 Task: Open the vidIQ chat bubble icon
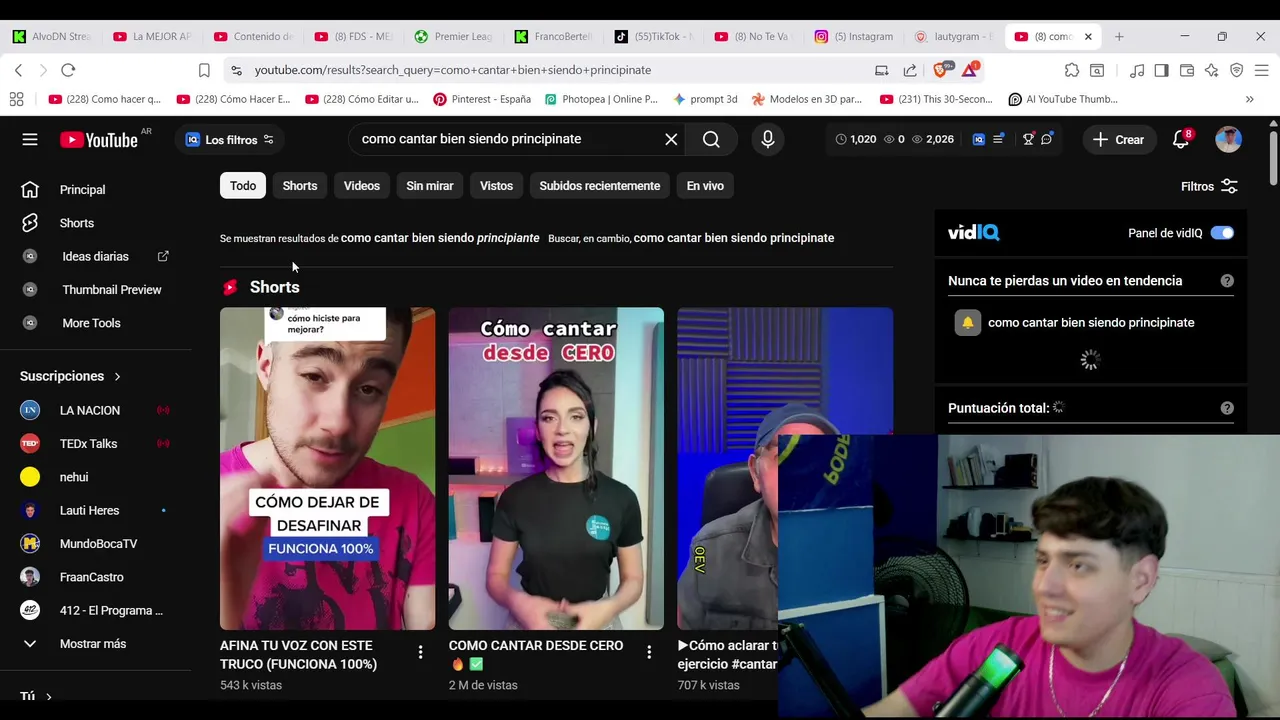(x=1046, y=139)
